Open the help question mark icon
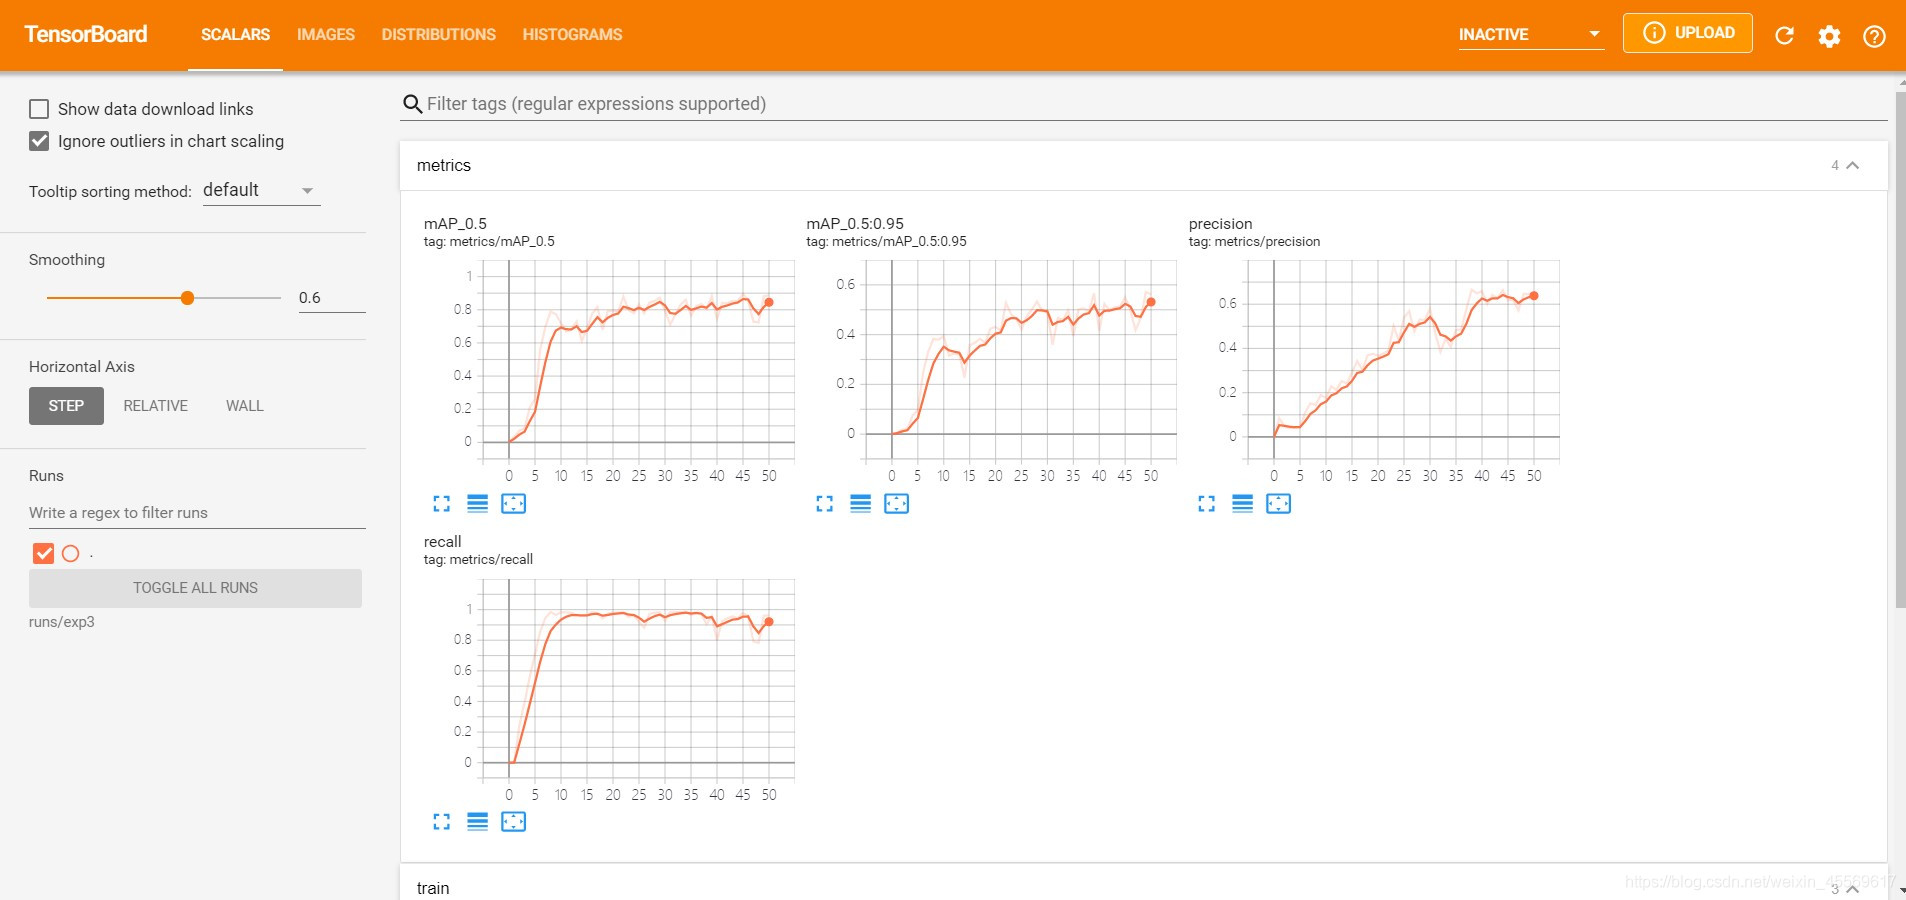 point(1874,36)
